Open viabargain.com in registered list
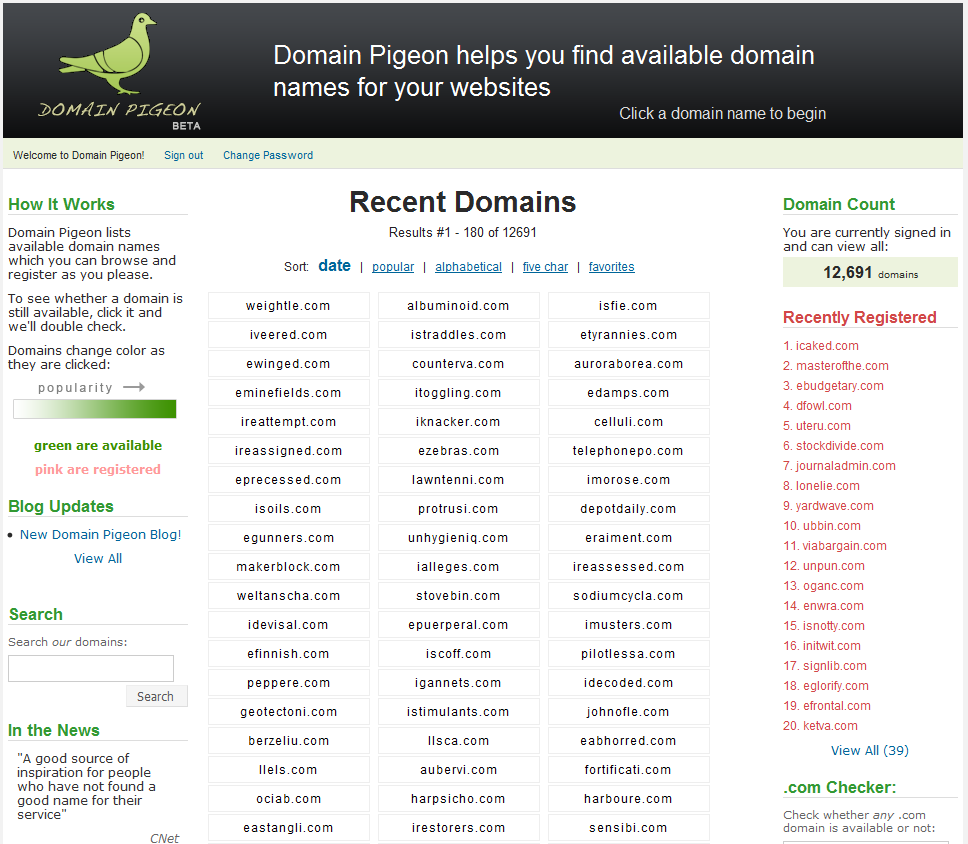This screenshot has height=844, width=968. tap(844, 546)
